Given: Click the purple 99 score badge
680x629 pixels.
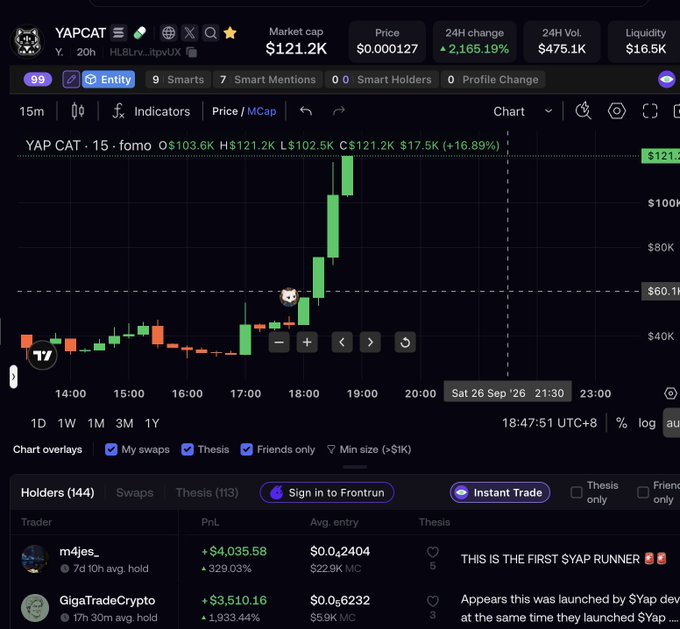Looking at the screenshot, I should pyautogui.click(x=38, y=79).
